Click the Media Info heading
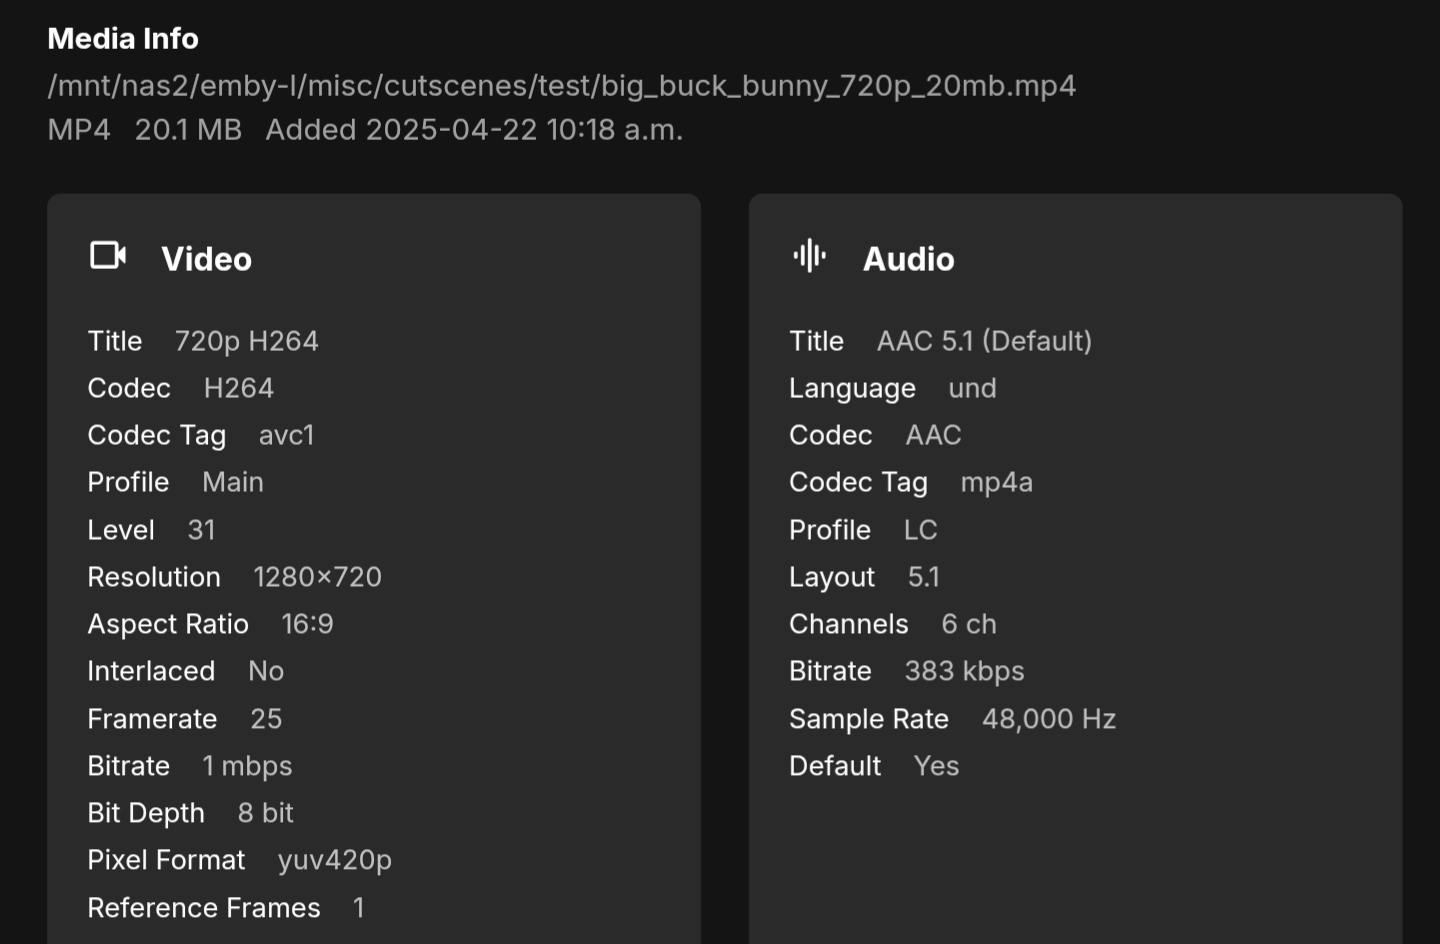The width and height of the screenshot is (1440, 944). point(123,39)
